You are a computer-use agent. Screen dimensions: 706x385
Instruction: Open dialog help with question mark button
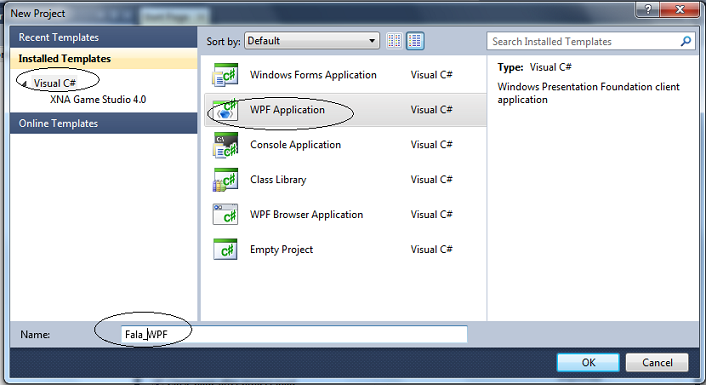(x=648, y=9)
